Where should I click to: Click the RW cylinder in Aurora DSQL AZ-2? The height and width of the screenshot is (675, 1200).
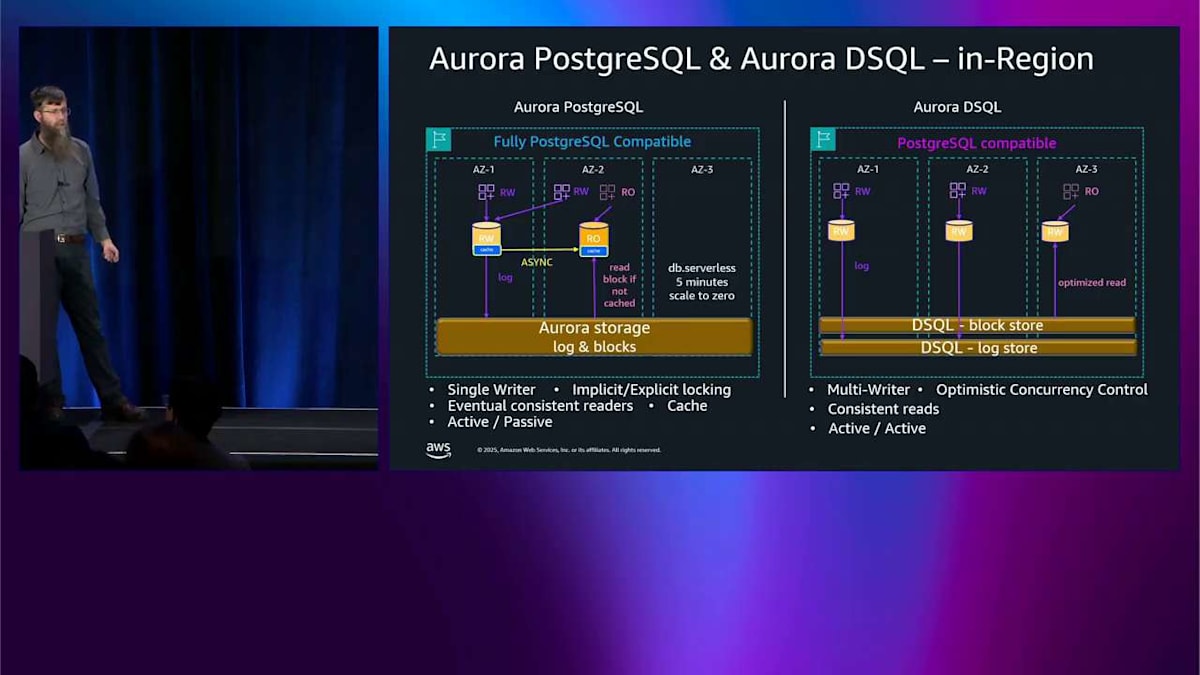point(959,231)
